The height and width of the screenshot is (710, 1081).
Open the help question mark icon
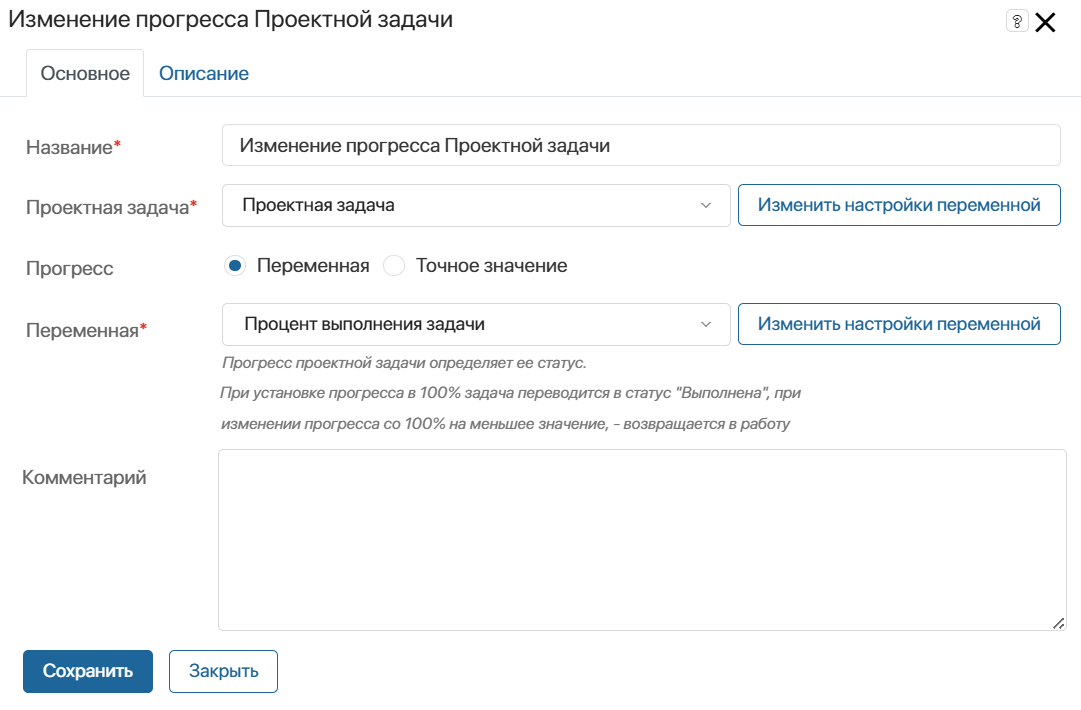pyautogui.click(x=1017, y=21)
